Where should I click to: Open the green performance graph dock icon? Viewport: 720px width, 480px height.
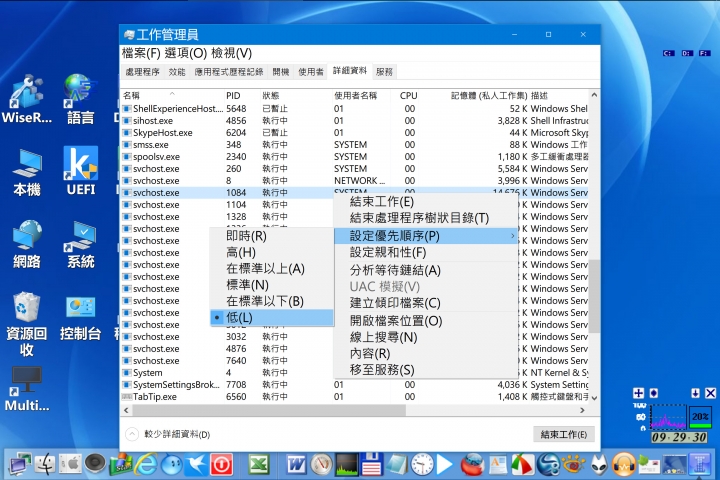point(347,464)
